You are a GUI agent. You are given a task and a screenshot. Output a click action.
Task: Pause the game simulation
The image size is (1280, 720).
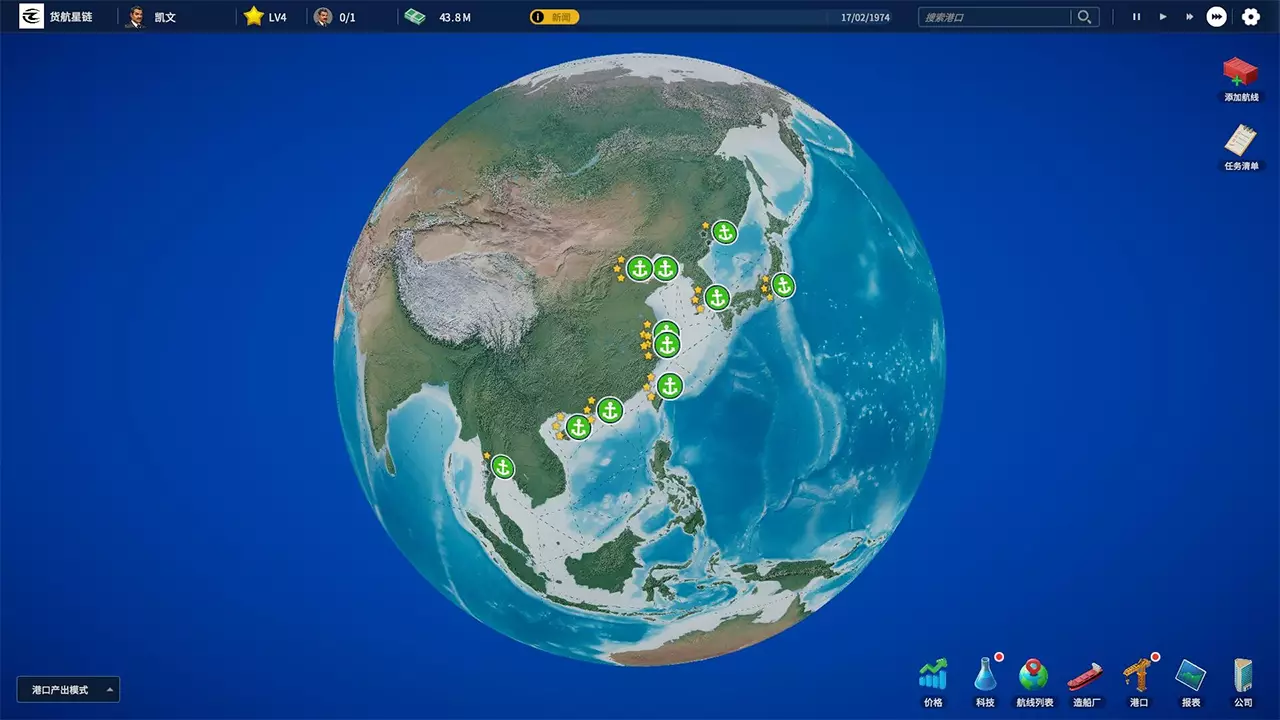1136,17
